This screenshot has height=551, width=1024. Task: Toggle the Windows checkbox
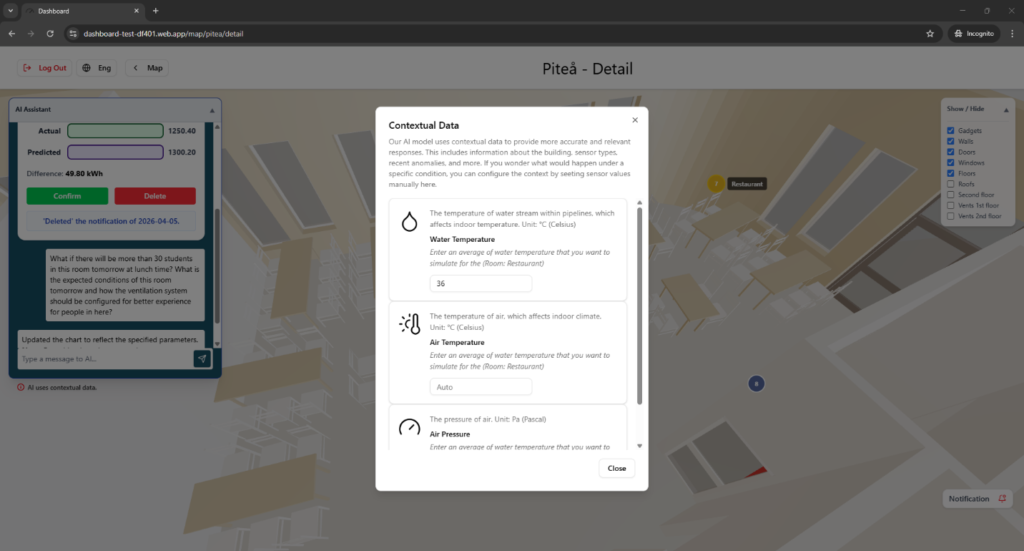click(950, 163)
